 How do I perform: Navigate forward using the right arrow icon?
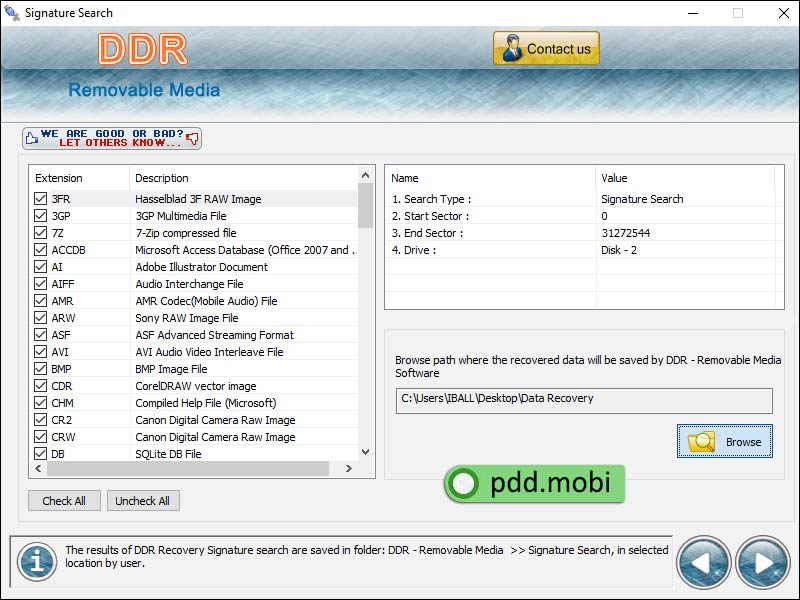761,563
